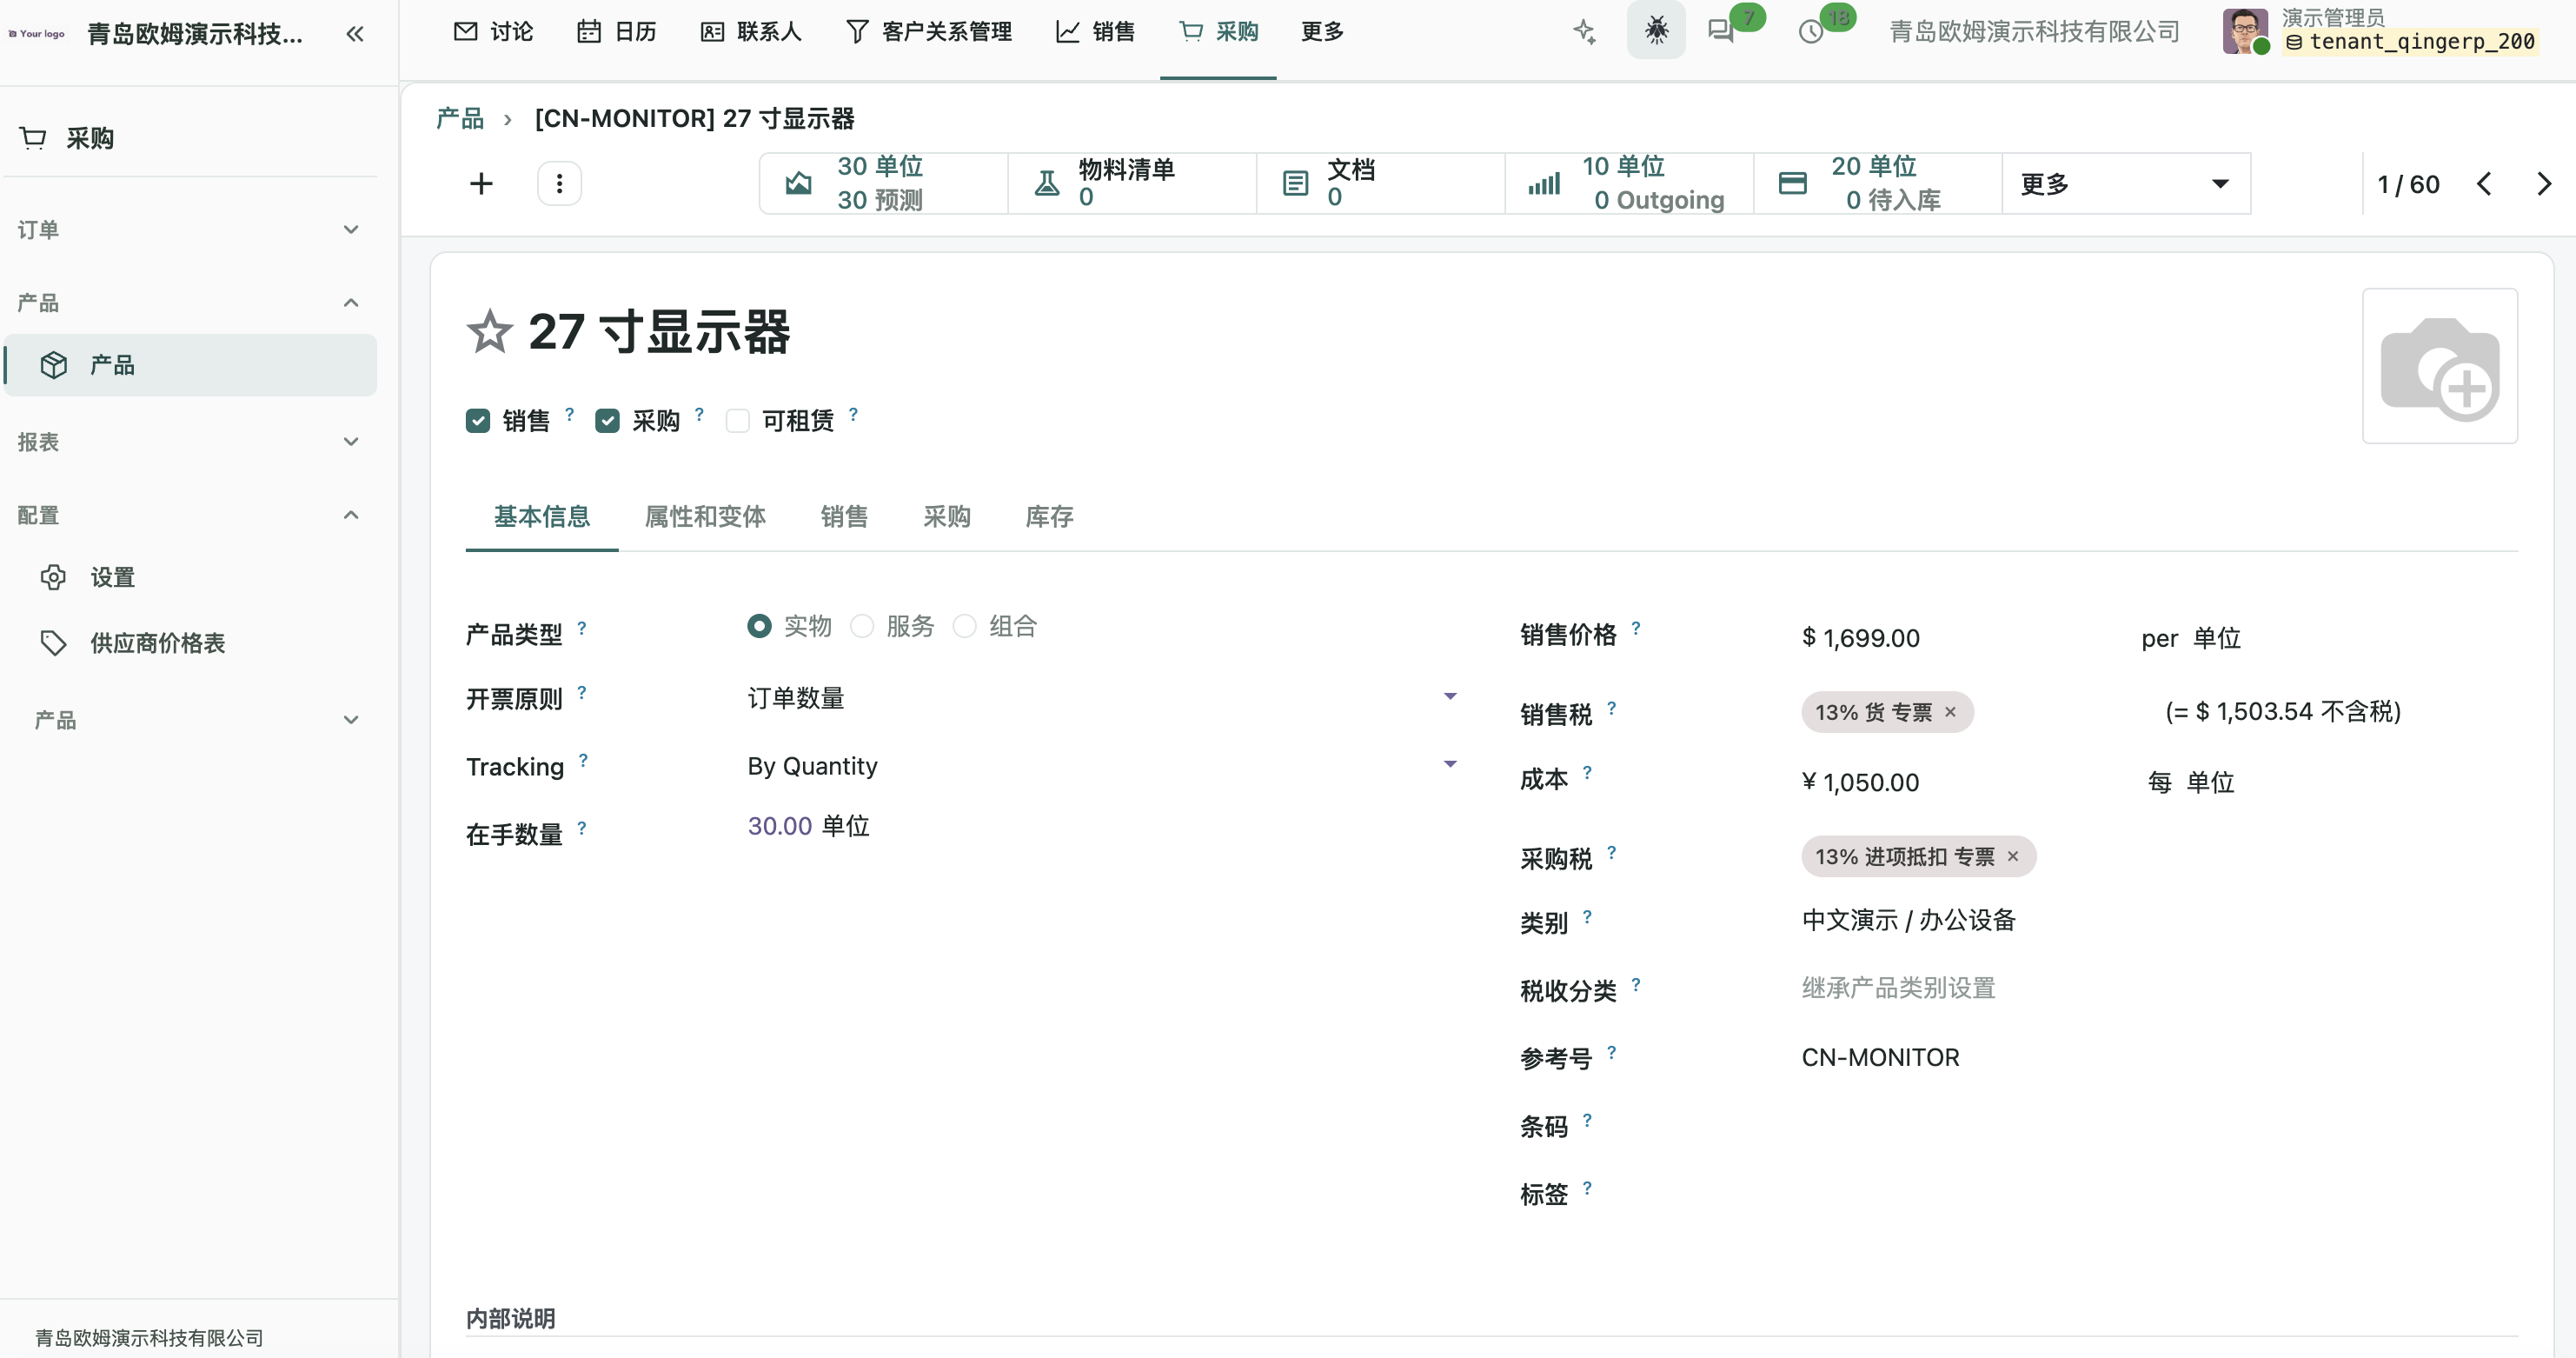This screenshot has width=2576, height=1358.
Task: Open the Tracking By Quantity dropdown
Action: [x=1102, y=766]
